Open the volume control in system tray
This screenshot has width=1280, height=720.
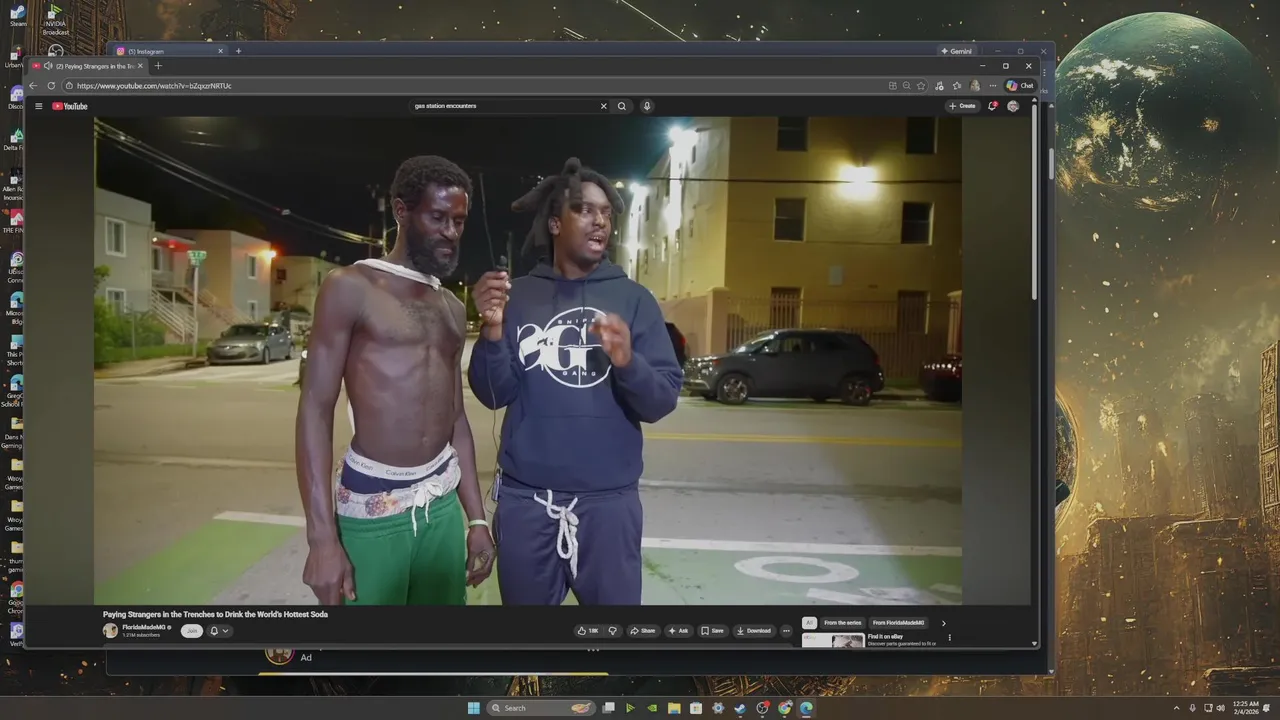(x=1220, y=708)
